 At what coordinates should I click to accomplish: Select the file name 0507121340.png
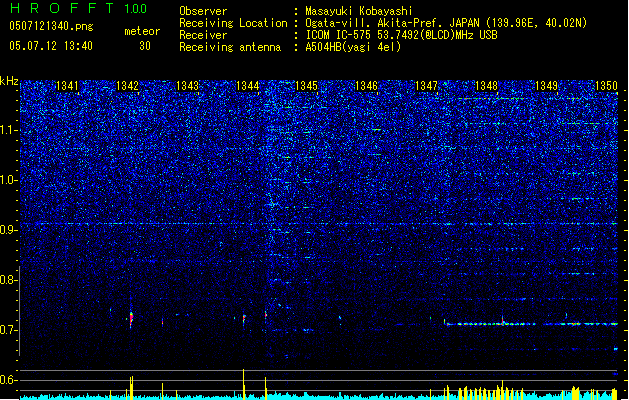click(51, 27)
